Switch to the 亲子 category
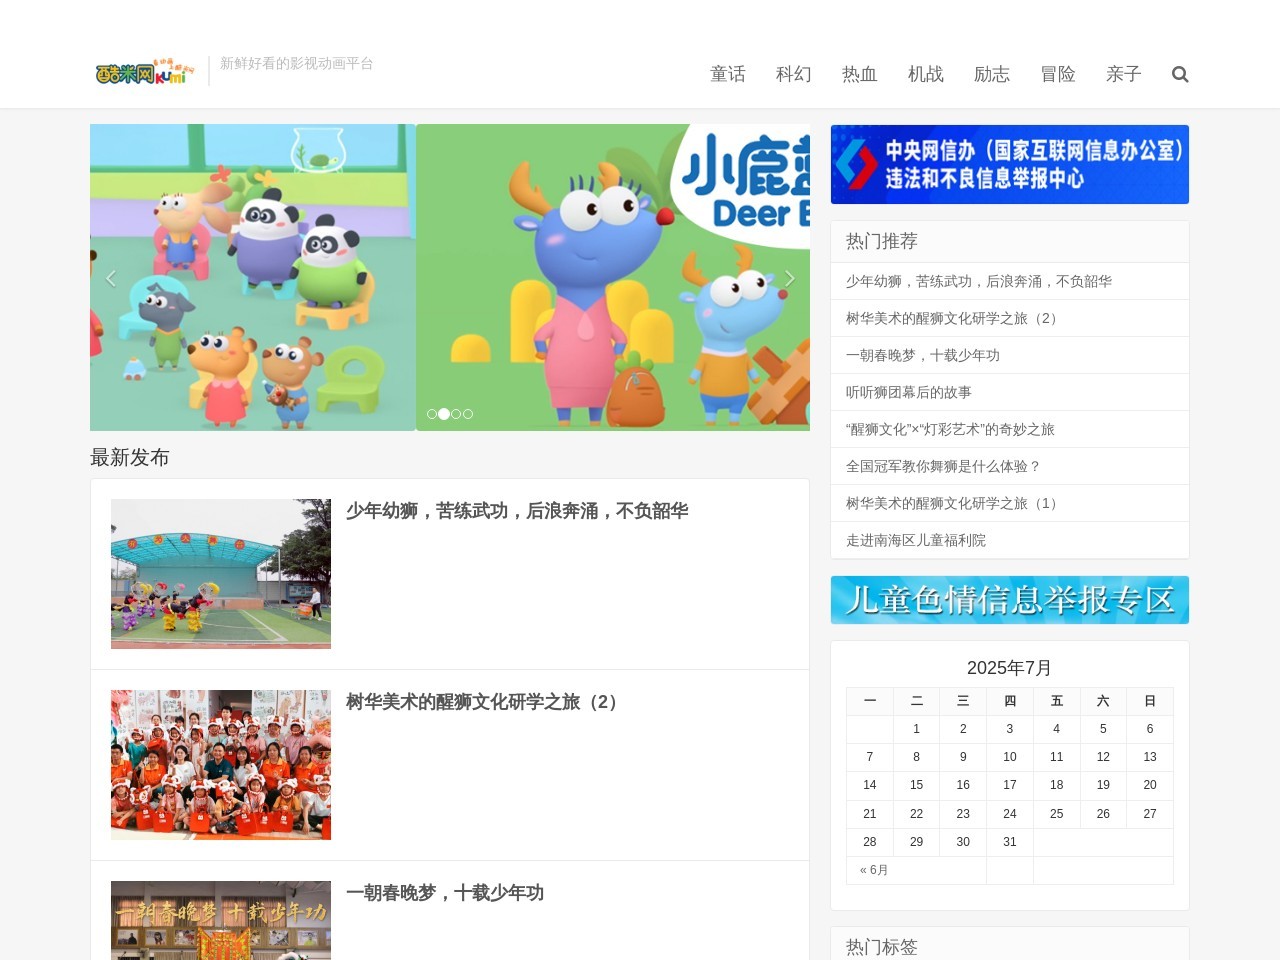1280x960 pixels. click(x=1124, y=74)
